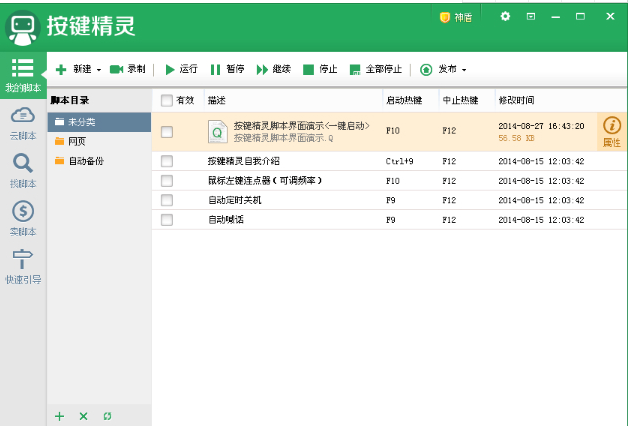
Task: Check the box for 自动定时关机 script
Action: [x=167, y=199]
